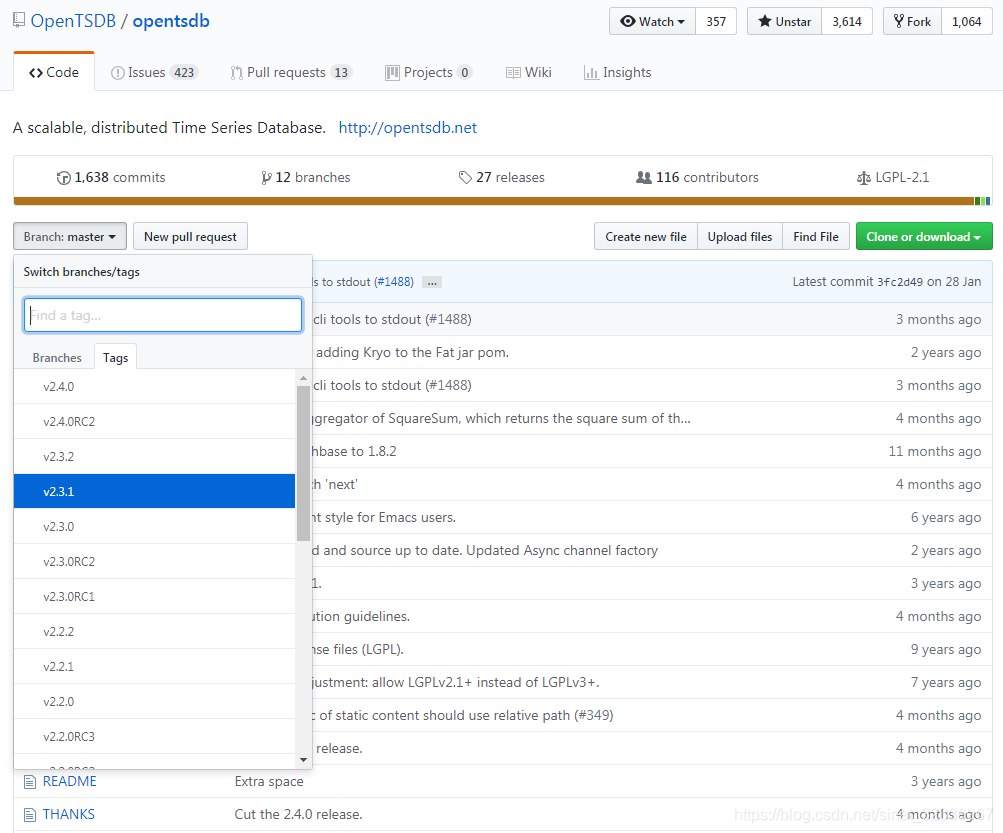Click tag list scrollbar up arrow

pyautogui.click(x=303, y=379)
